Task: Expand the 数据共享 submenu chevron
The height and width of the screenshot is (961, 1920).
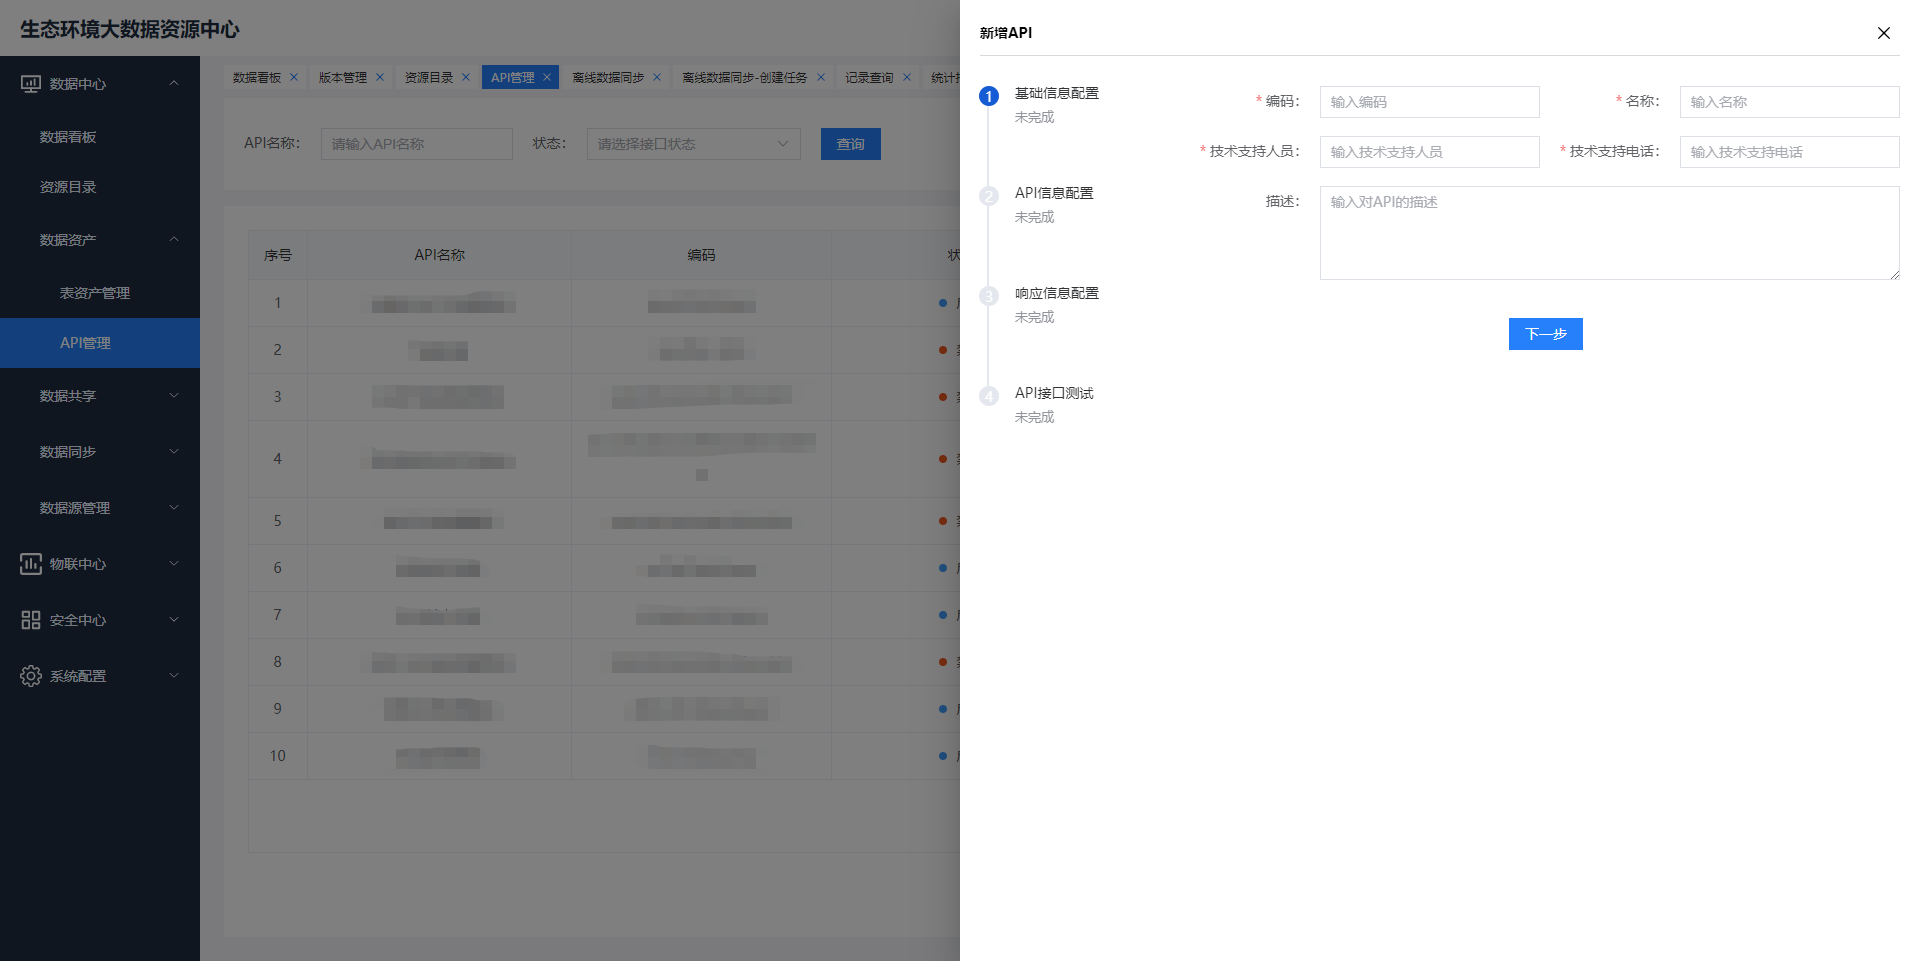Action: (x=174, y=396)
